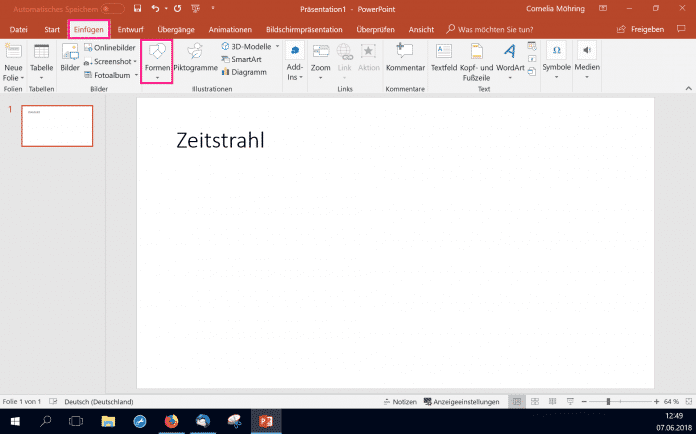The width and height of the screenshot is (696, 434).
Task: Select slide 1 thumbnail
Action: pos(57,126)
